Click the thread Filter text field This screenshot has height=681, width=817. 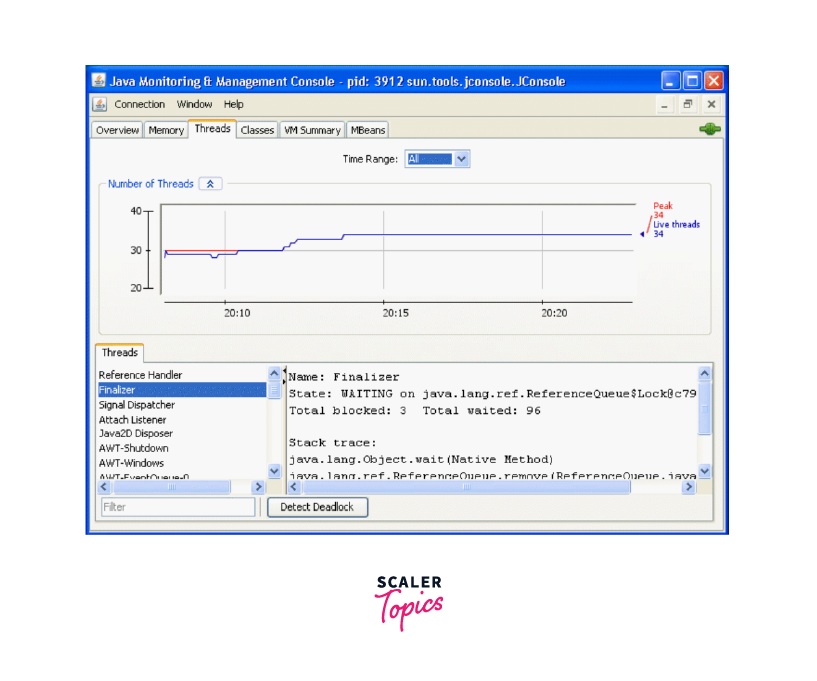tap(178, 507)
